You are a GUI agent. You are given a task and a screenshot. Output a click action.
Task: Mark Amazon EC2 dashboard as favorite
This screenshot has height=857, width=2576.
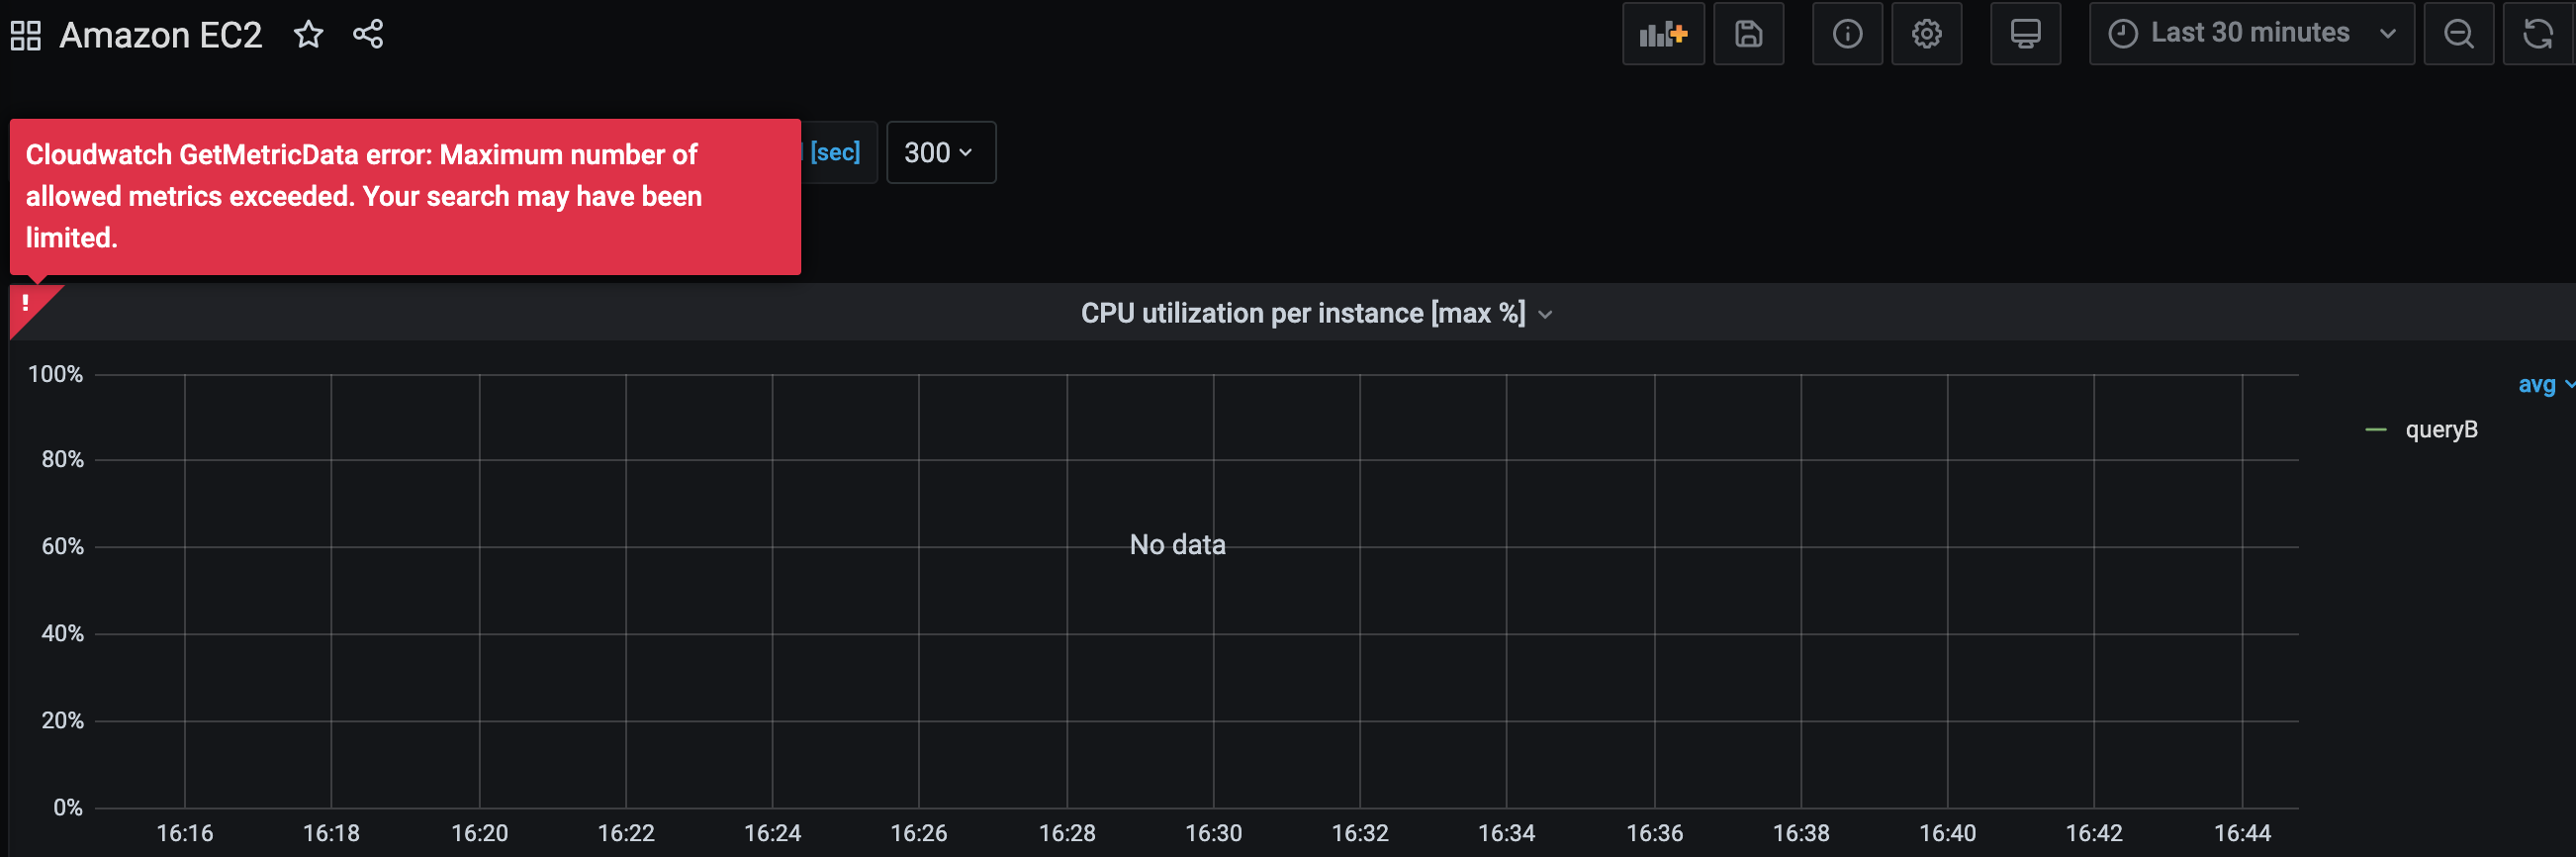click(x=308, y=33)
